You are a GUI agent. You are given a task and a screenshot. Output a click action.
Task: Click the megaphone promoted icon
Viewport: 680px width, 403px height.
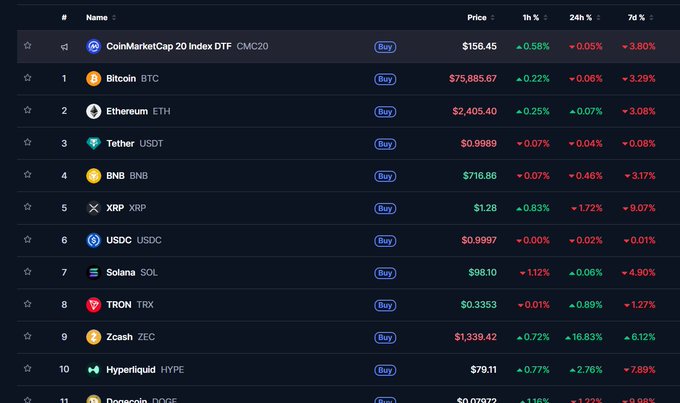[64, 47]
